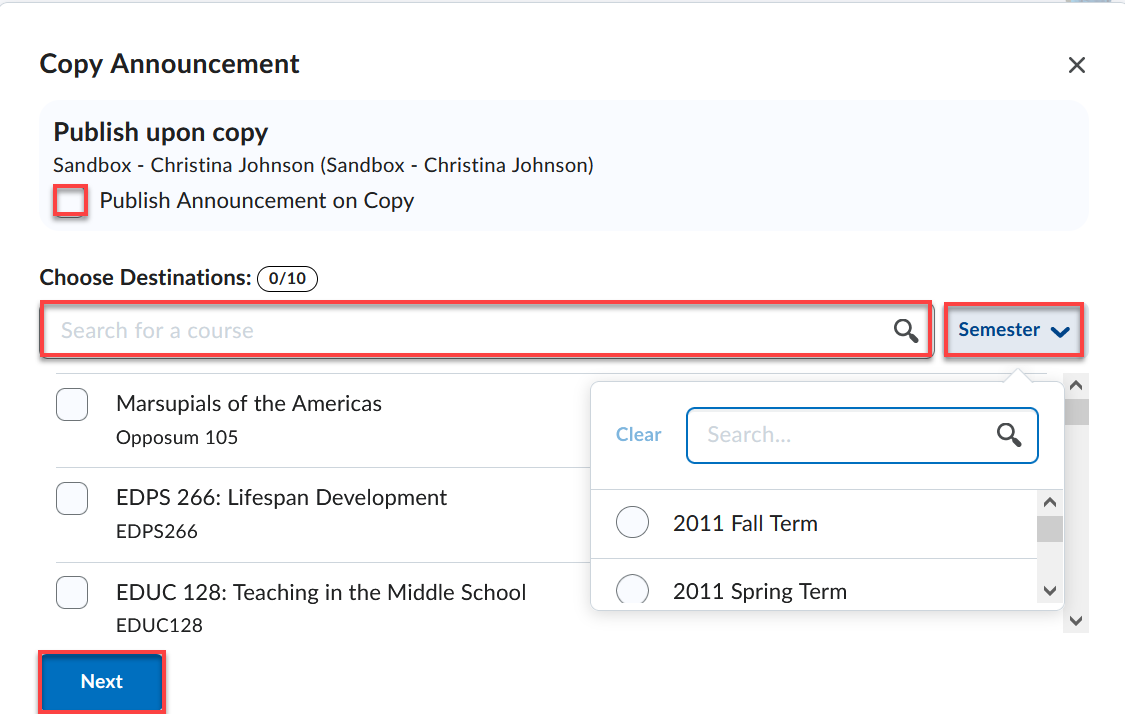Click the course search magnifier icon

906,331
